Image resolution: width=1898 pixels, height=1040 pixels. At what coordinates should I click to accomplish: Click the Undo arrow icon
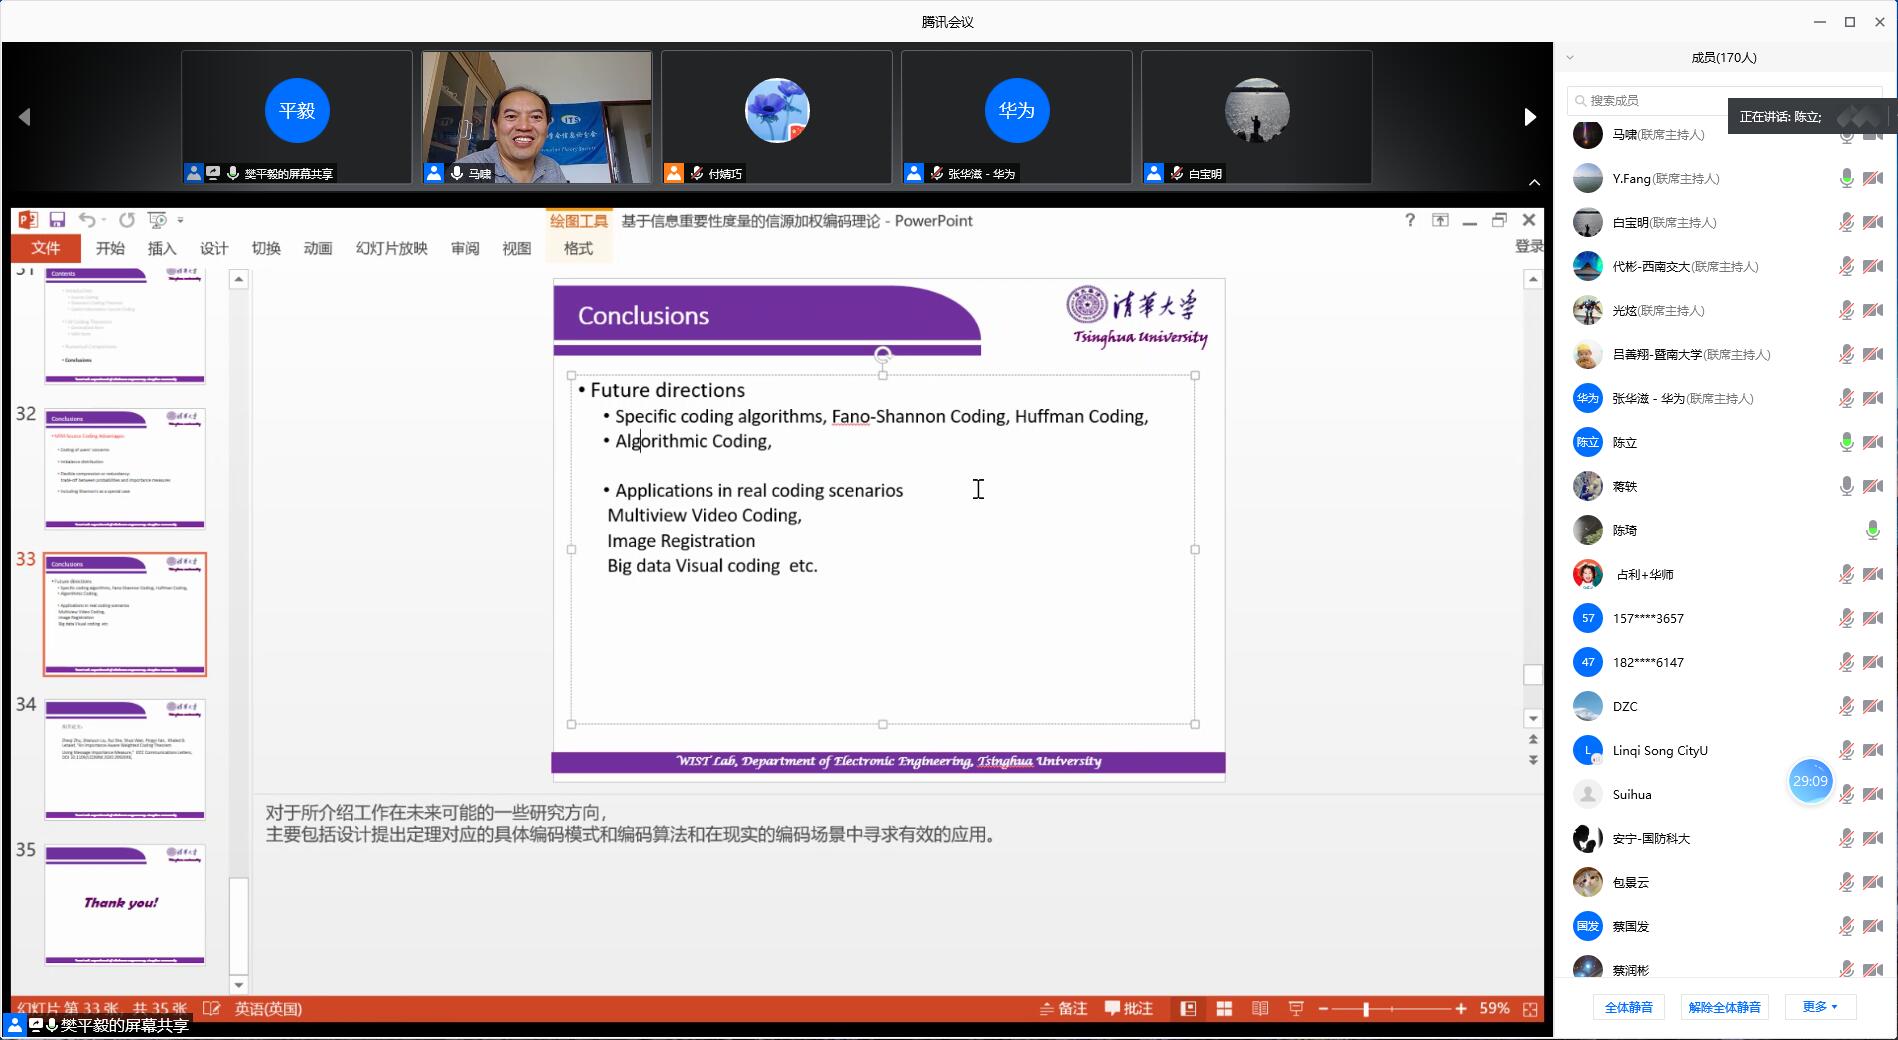click(87, 220)
